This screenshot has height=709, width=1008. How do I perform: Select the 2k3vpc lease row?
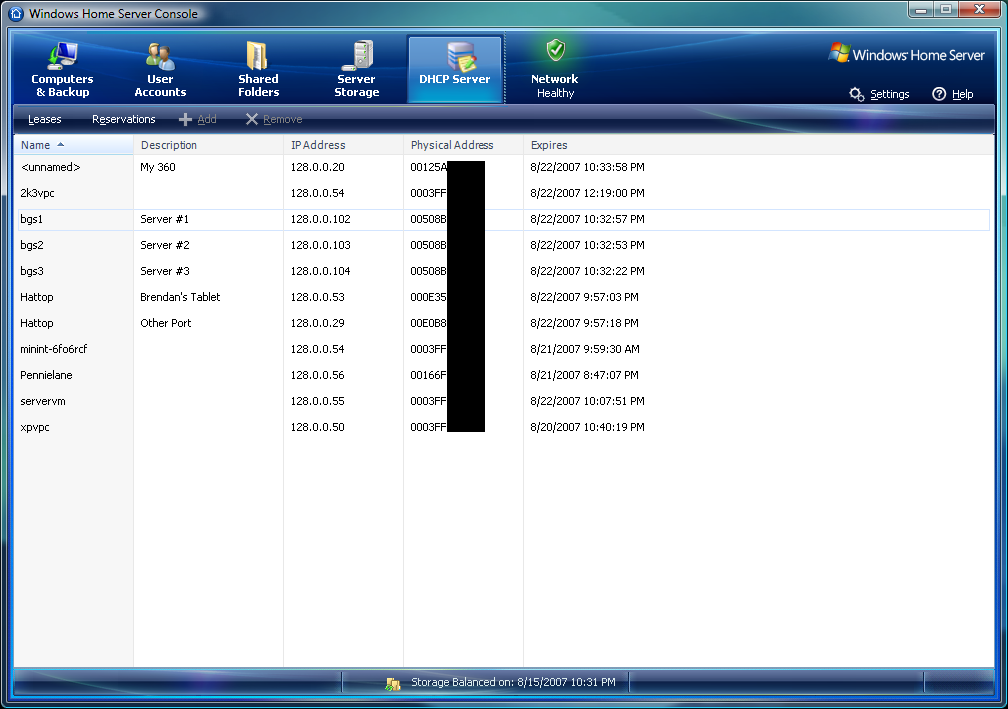click(503, 193)
